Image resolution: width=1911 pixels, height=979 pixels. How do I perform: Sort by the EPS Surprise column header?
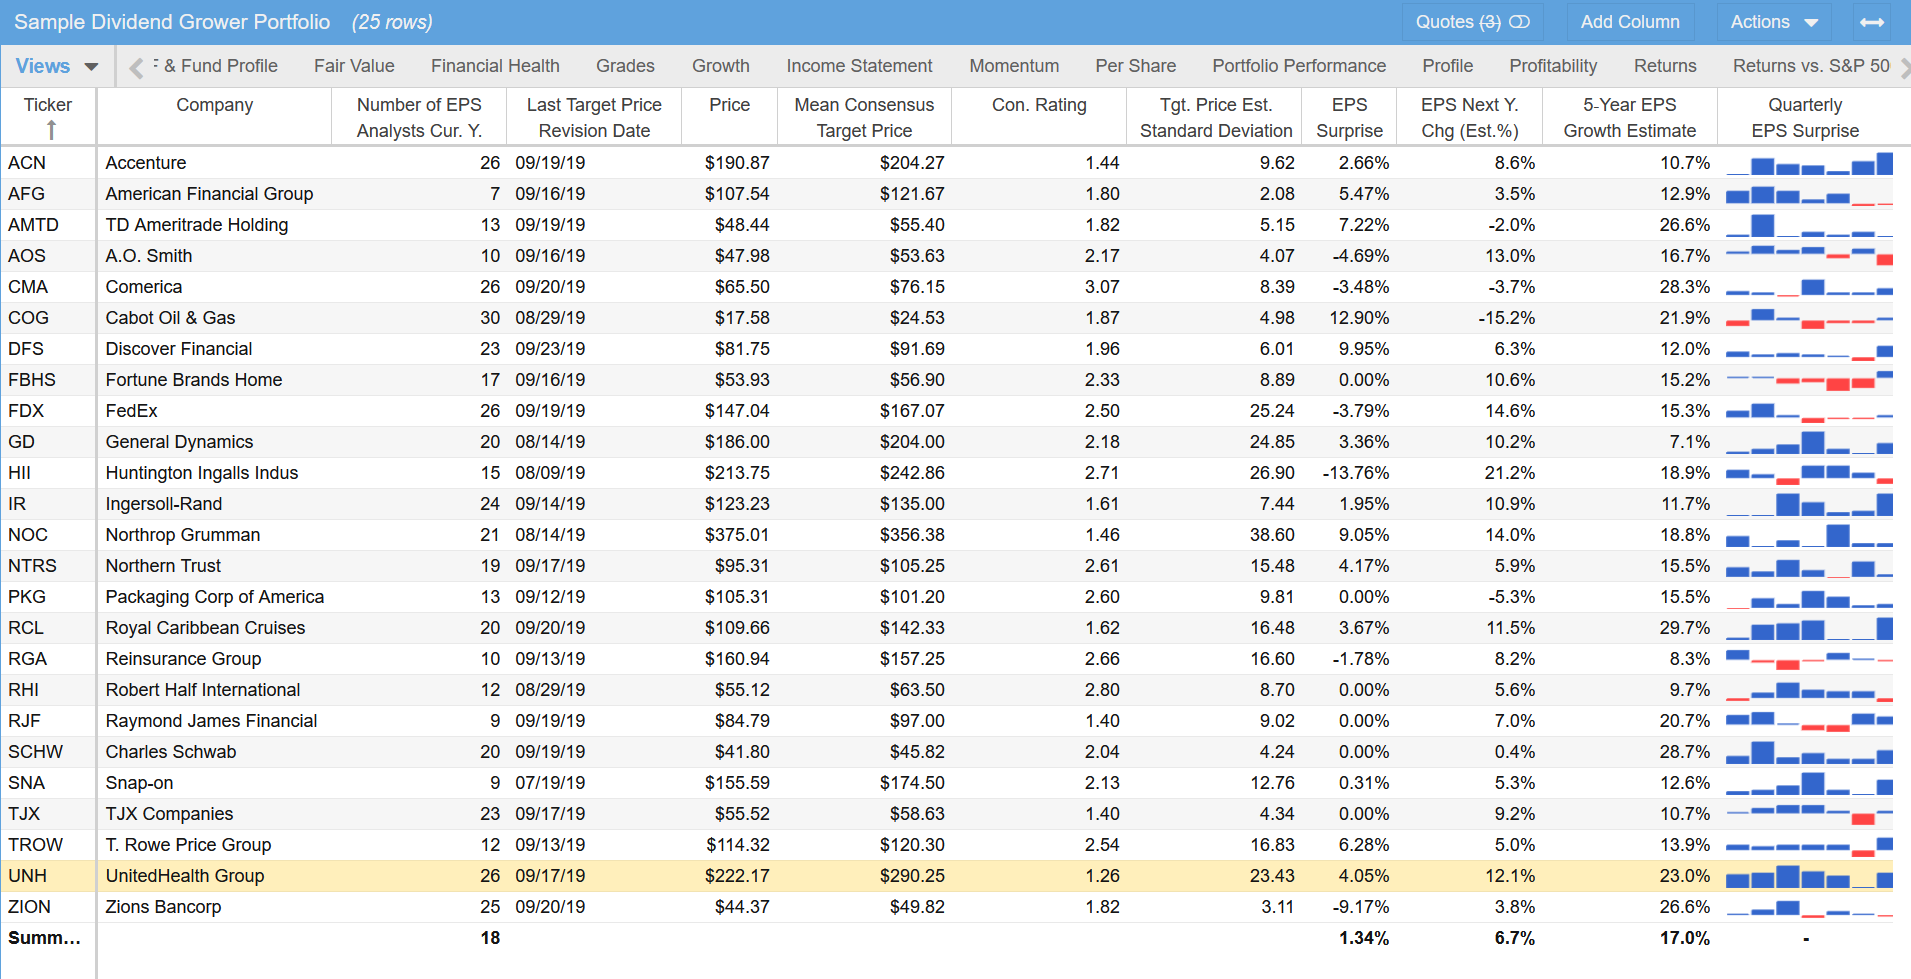coord(1349,118)
